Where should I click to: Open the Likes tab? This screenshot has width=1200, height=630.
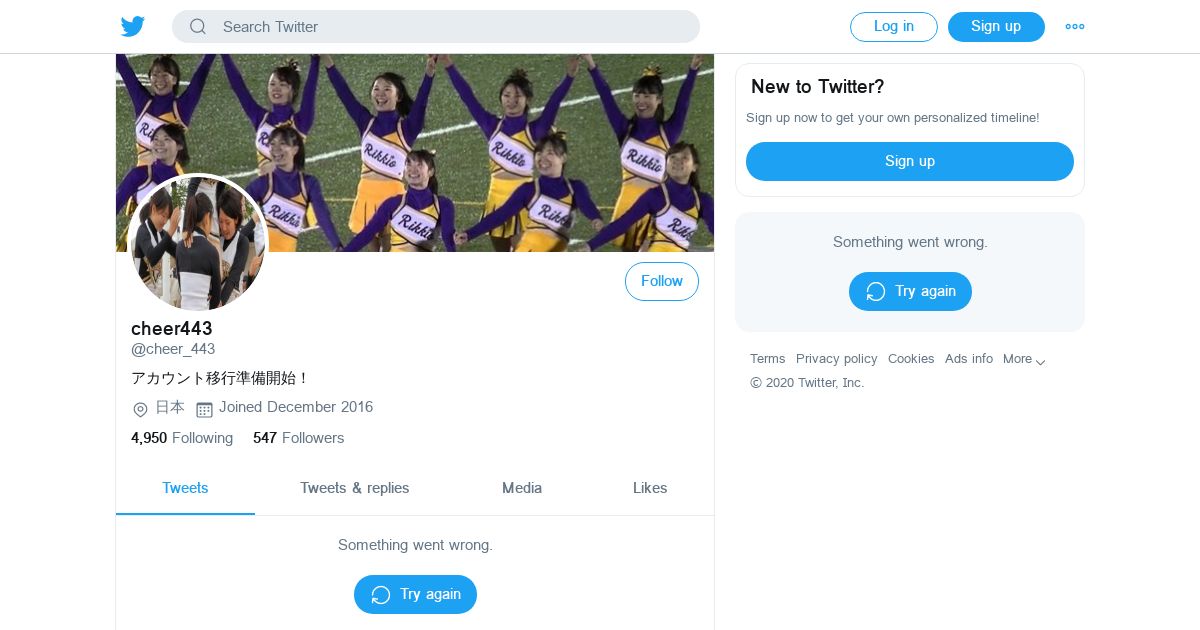point(649,488)
